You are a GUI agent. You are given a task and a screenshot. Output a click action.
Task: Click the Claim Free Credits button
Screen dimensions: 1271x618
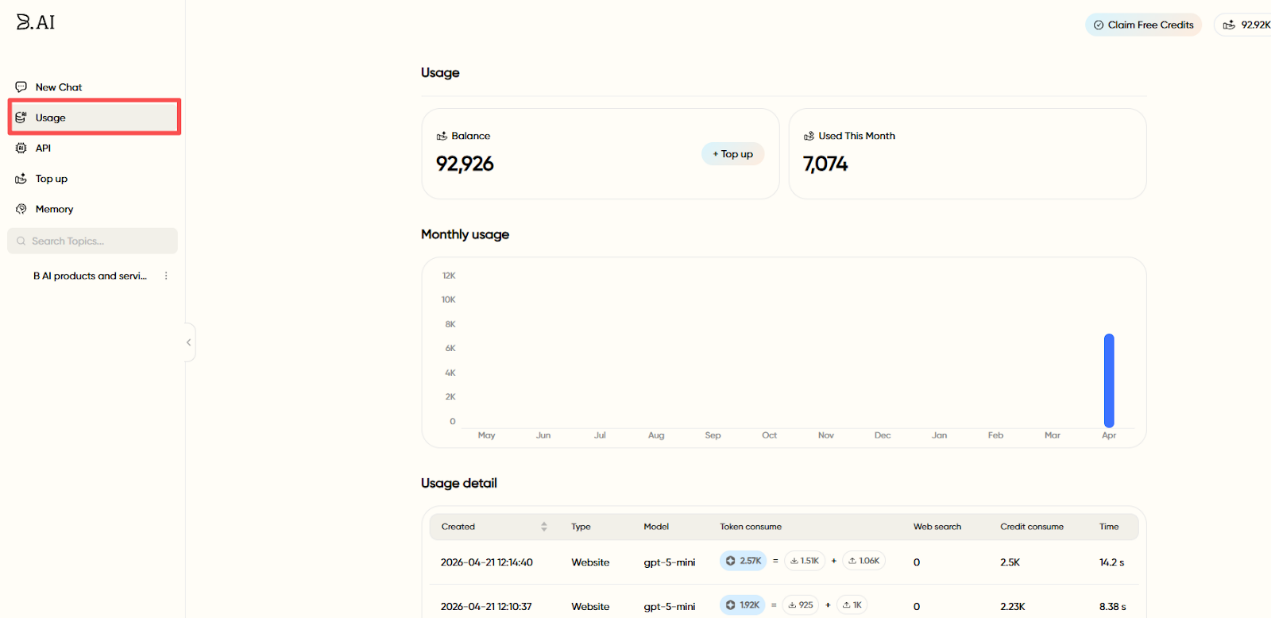(1143, 25)
